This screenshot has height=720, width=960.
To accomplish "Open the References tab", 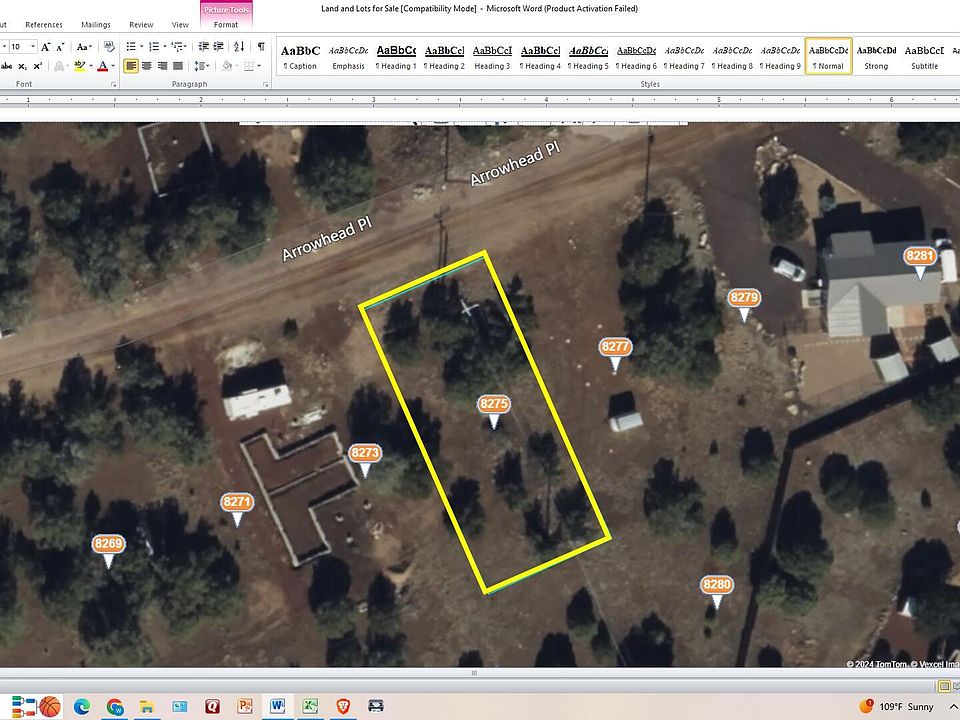I will tap(43, 24).
